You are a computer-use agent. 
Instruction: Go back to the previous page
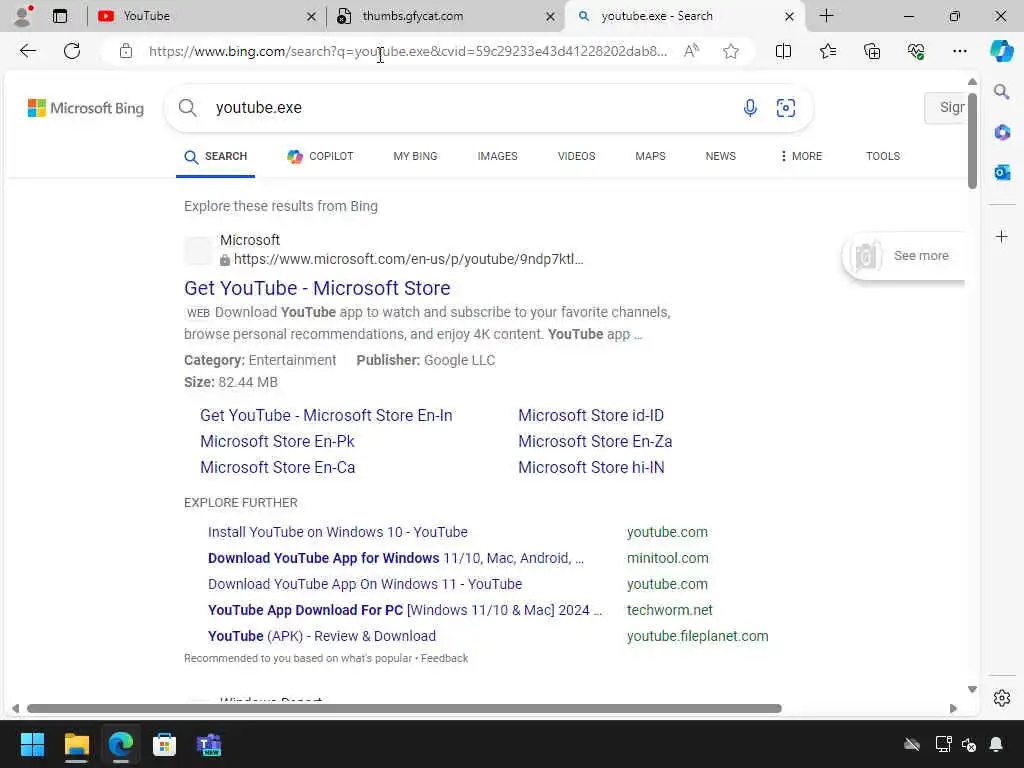[x=27, y=51]
